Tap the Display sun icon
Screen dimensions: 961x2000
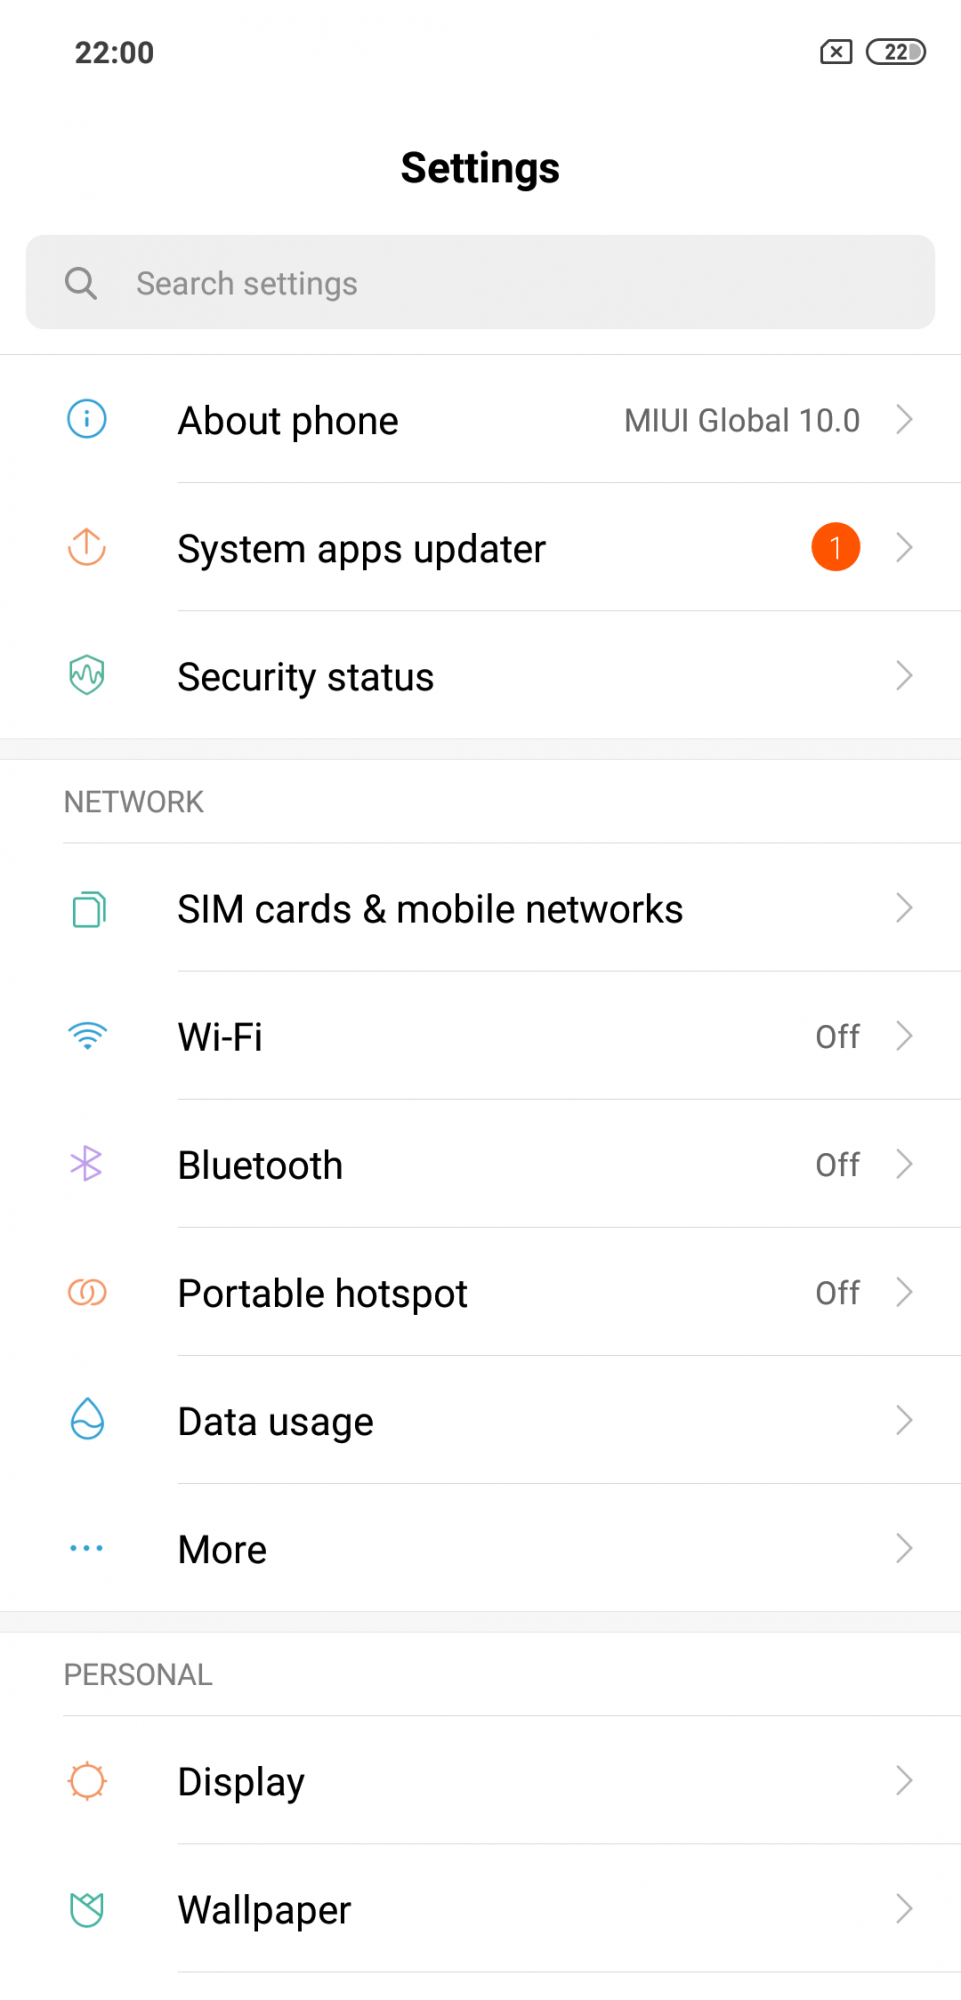pos(87,1781)
